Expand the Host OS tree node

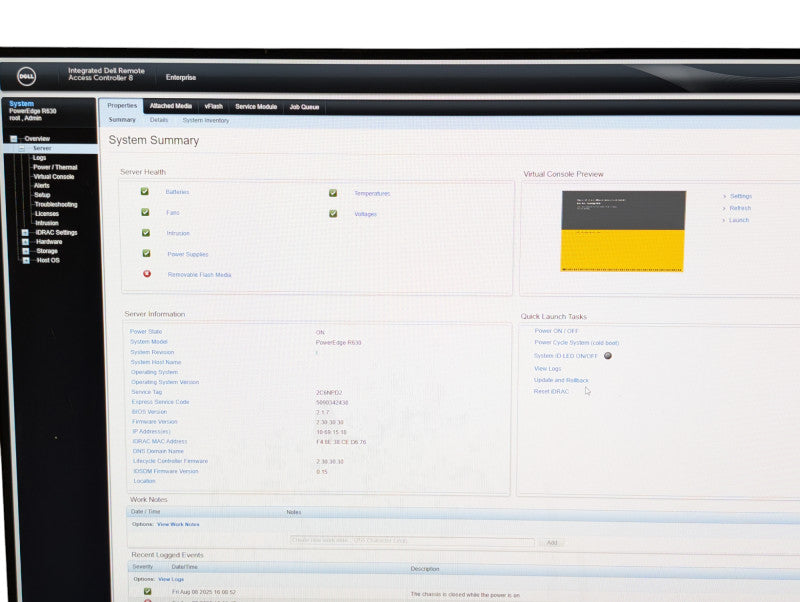pos(27,260)
